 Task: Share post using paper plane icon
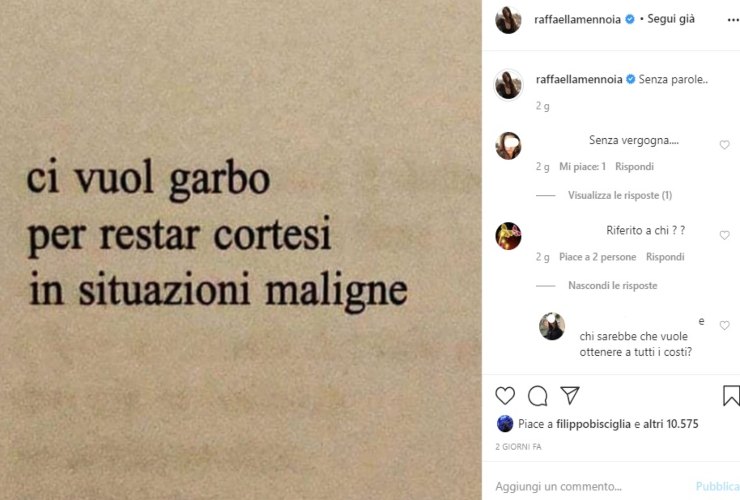[x=570, y=395]
